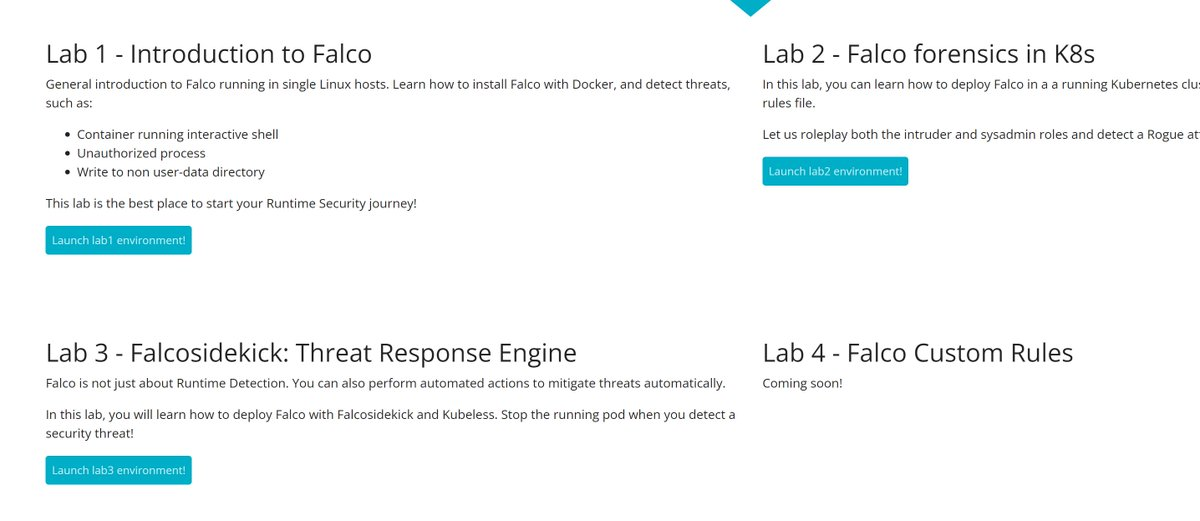The width and height of the screenshot is (1200, 521).
Task: Click the 'Coming soon!' text under Lab 4
Action: tap(802, 383)
